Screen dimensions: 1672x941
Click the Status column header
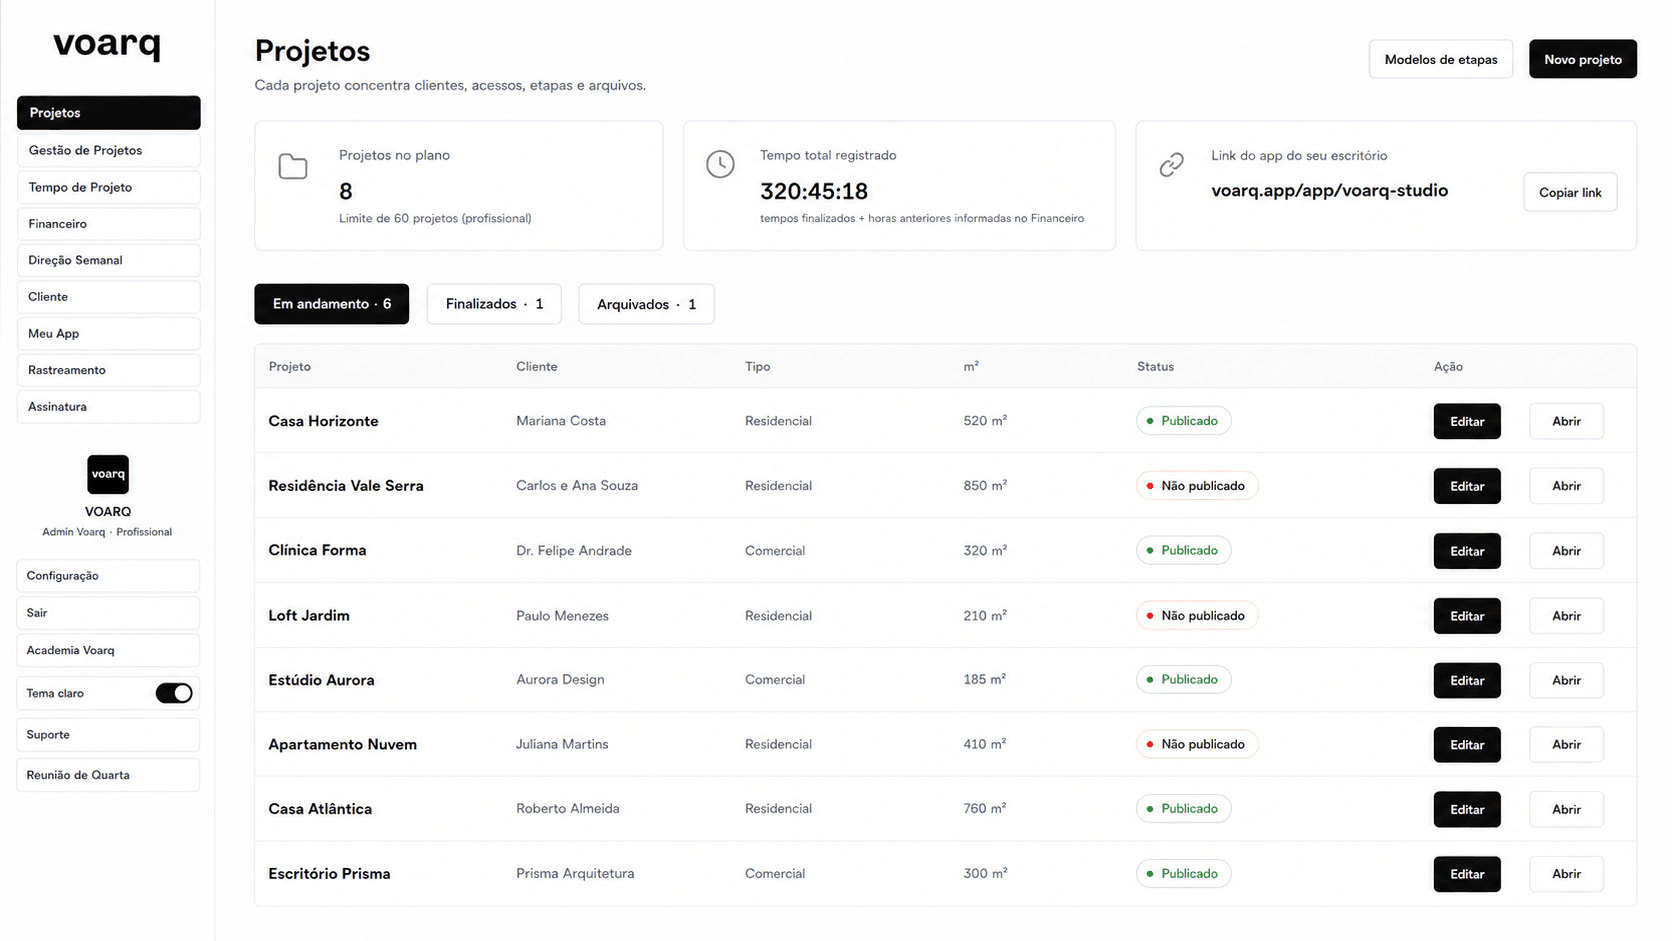(1155, 367)
